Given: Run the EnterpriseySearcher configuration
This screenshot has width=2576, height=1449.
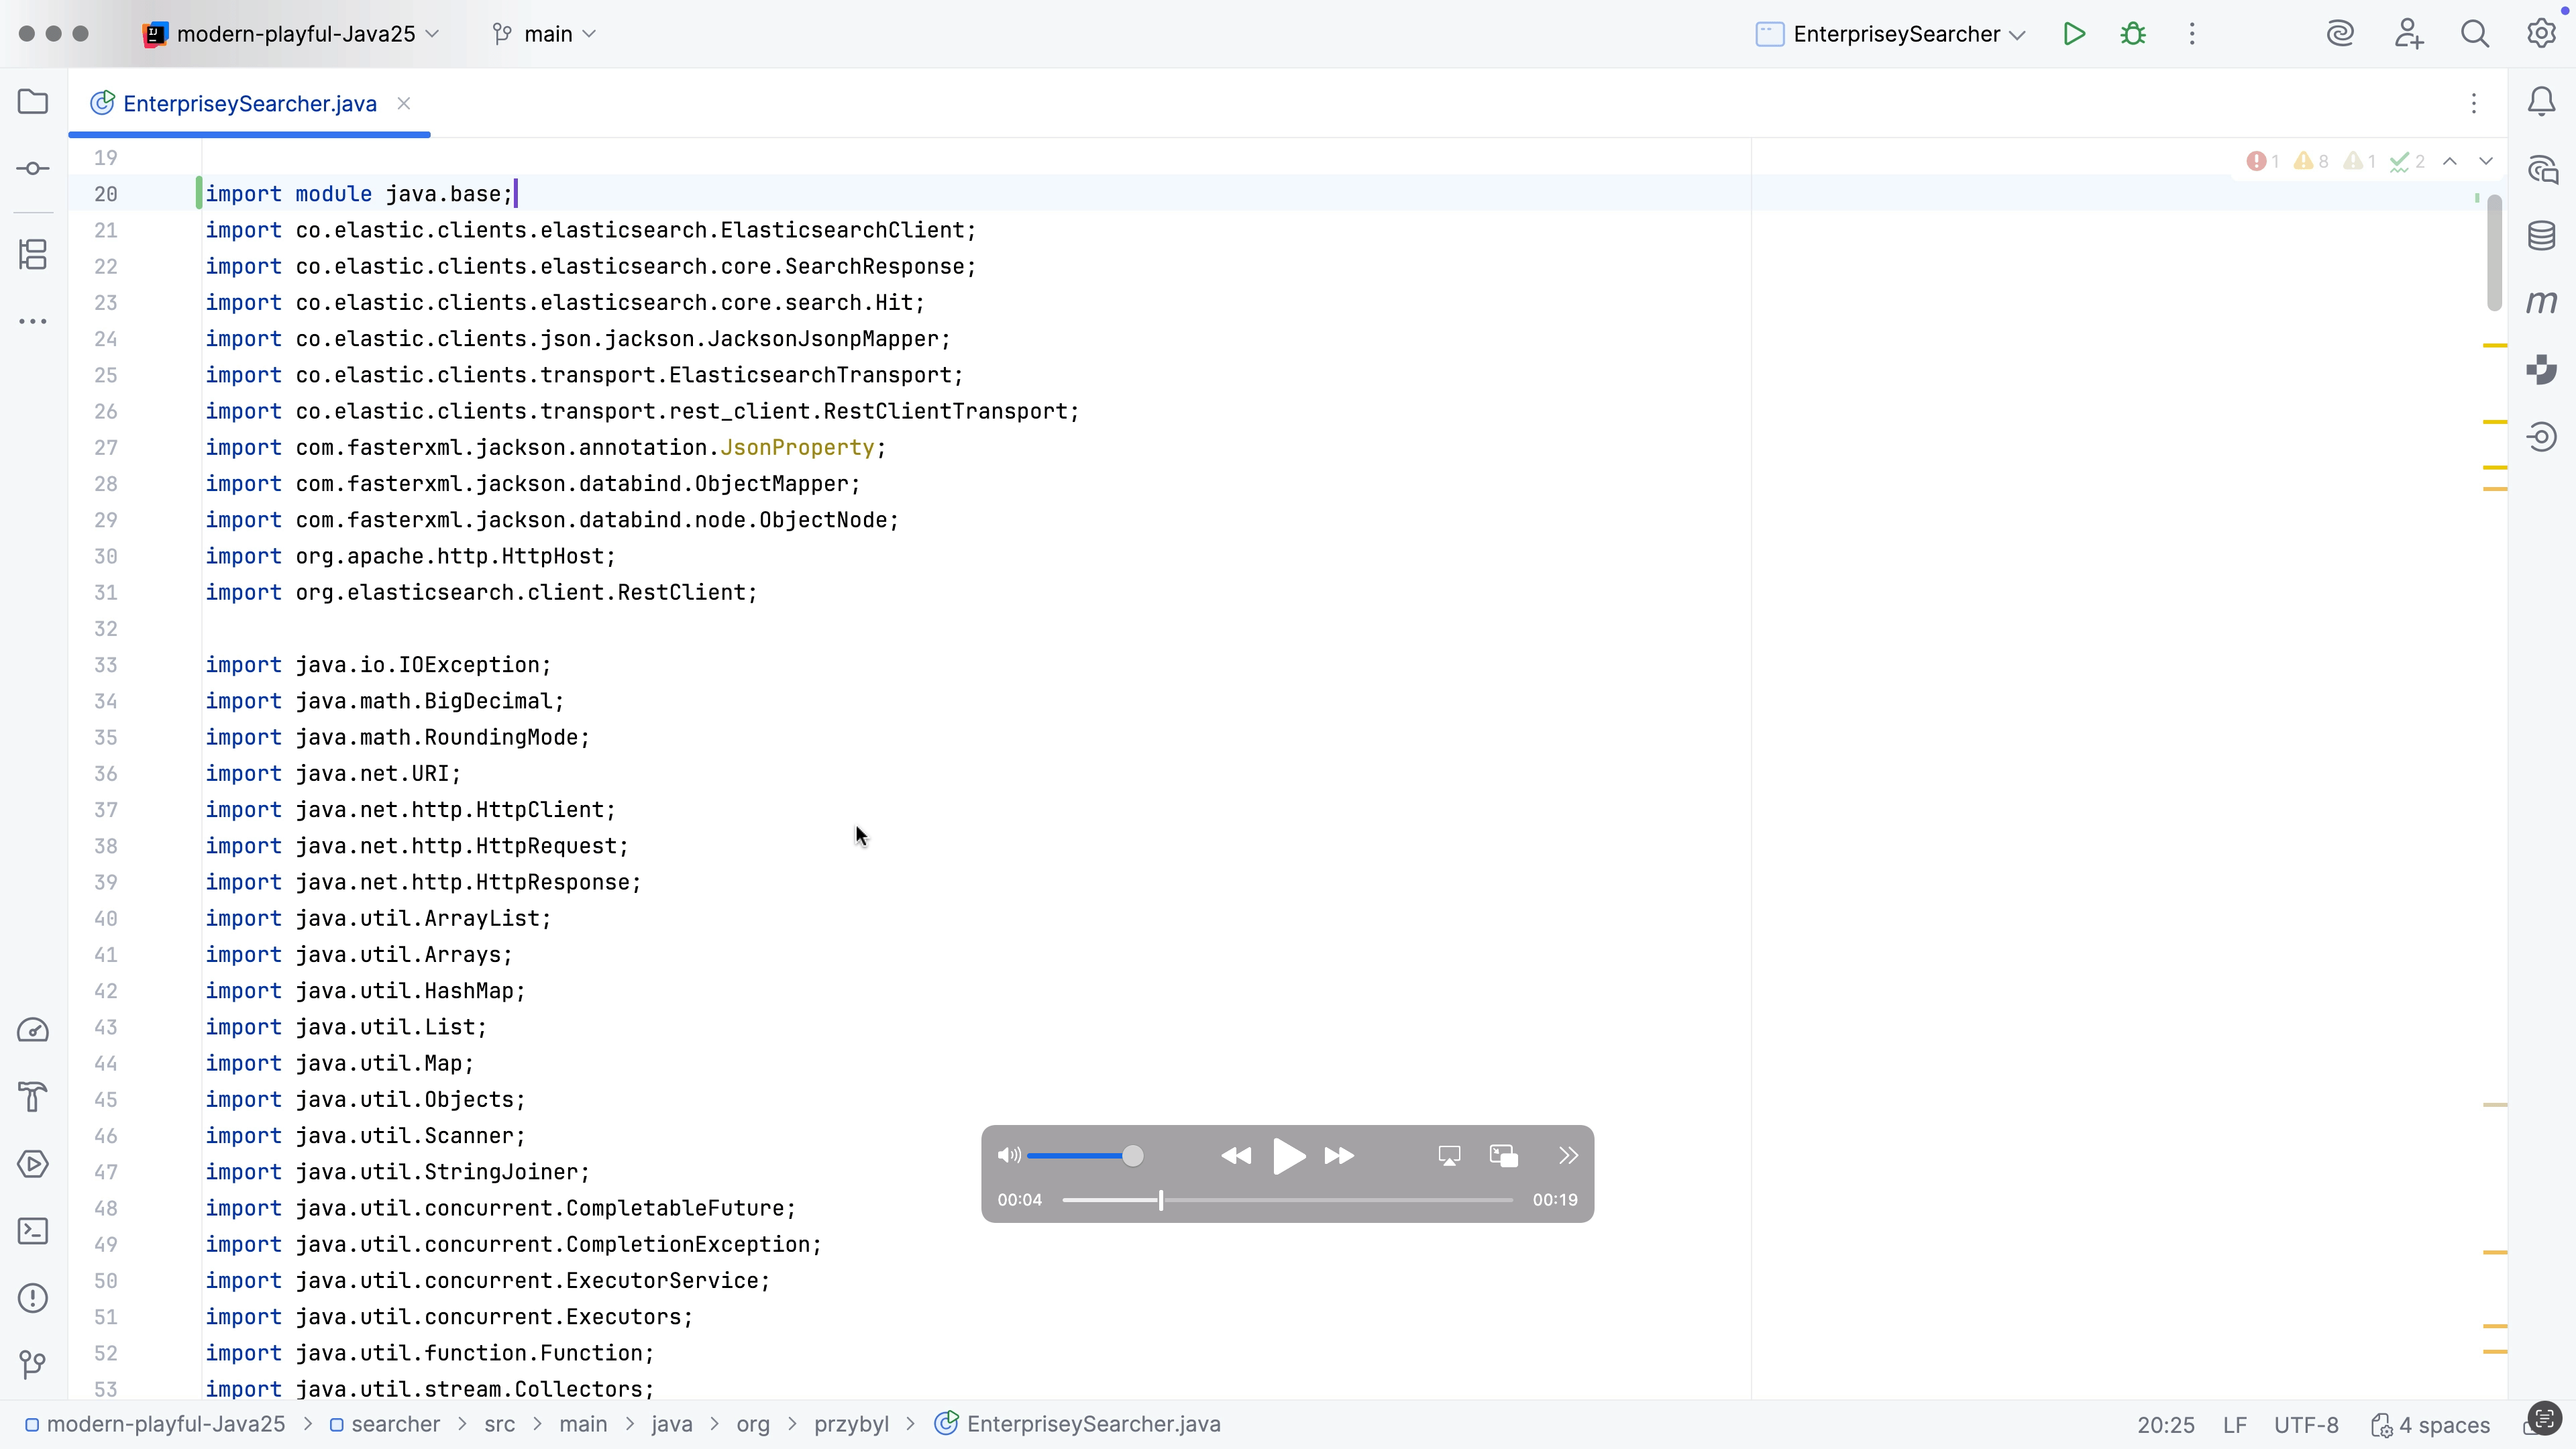Looking at the screenshot, I should (2074, 33).
